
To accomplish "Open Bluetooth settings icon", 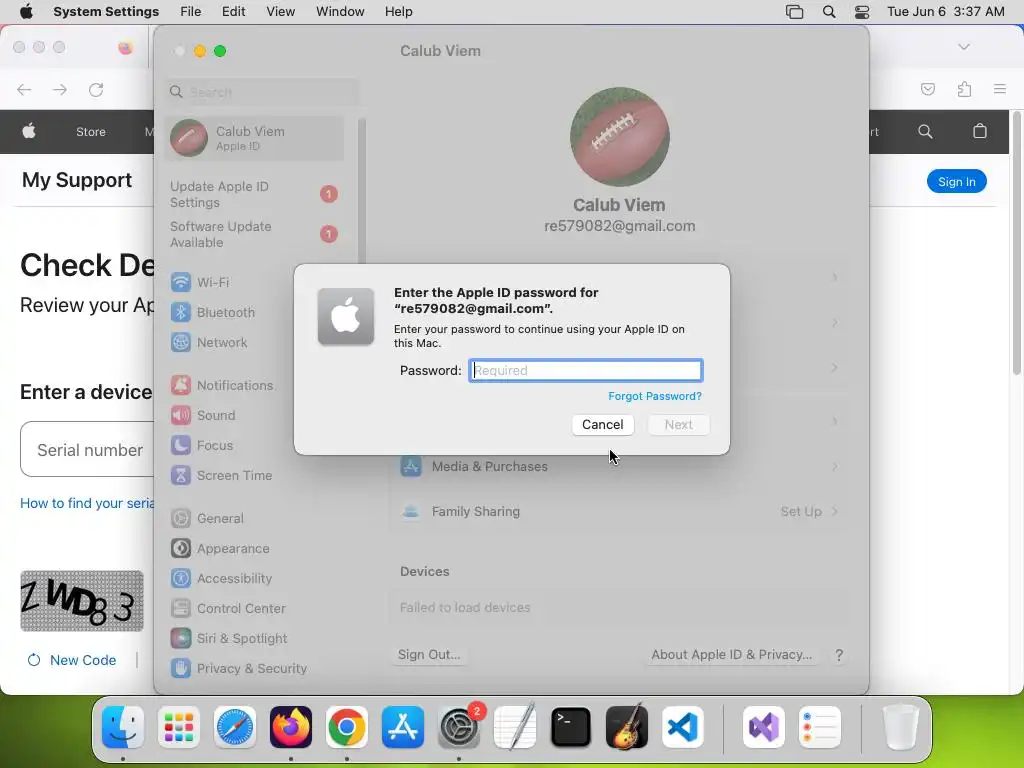I will (x=181, y=312).
